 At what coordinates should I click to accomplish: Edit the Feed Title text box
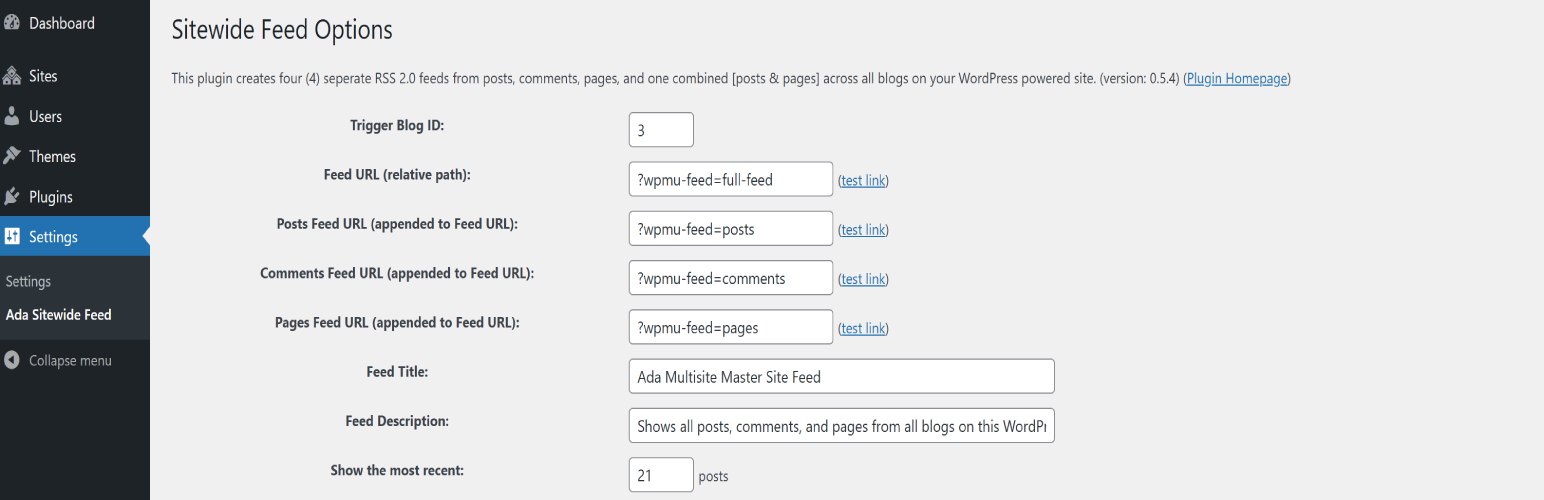tap(841, 377)
